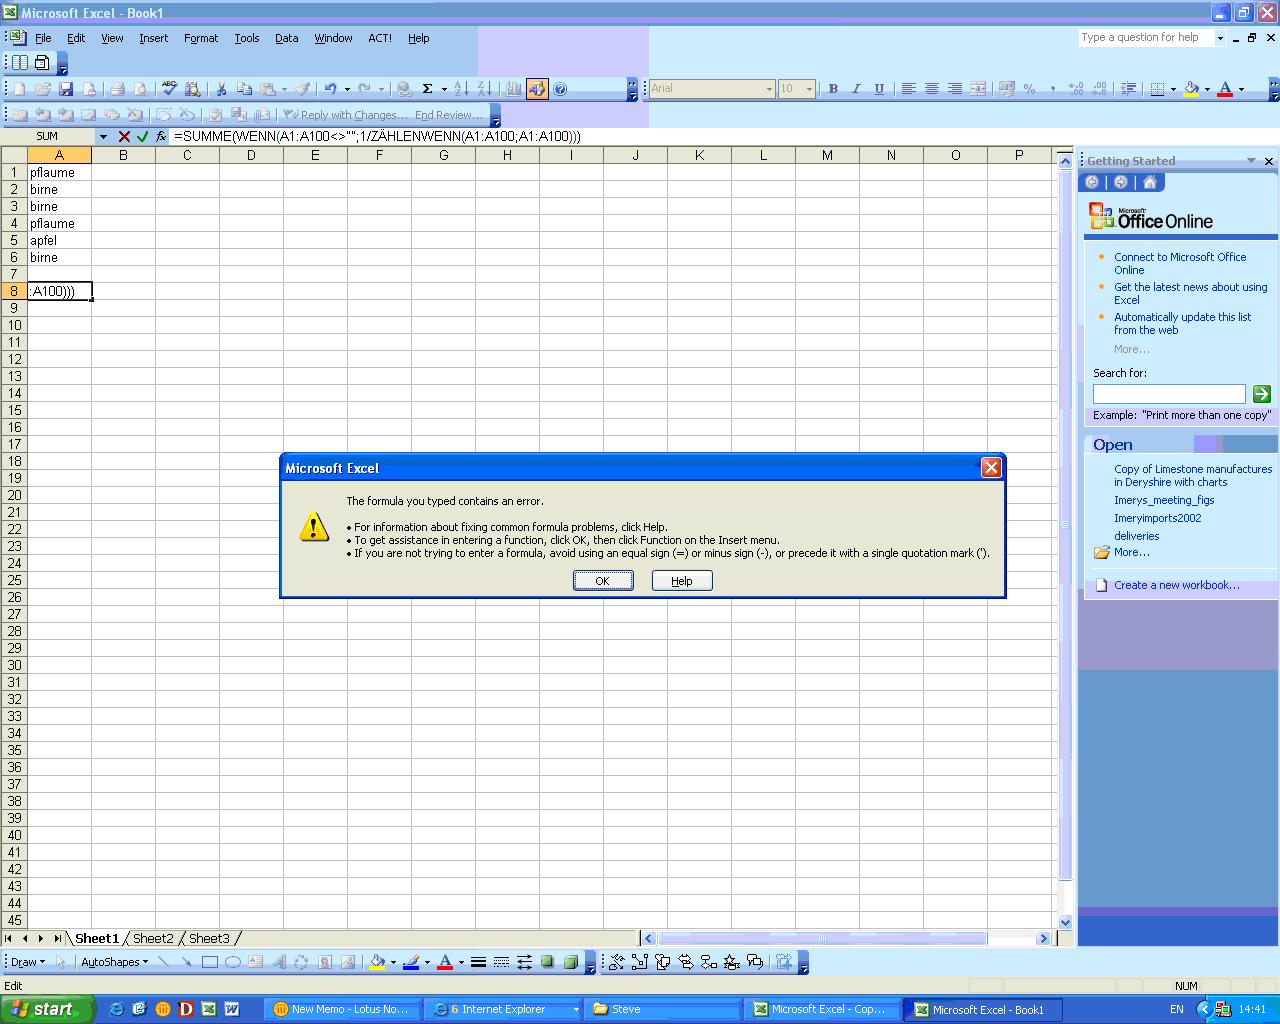1280x1024 pixels.
Task: Apply Percent Style (% icon)
Action: click(x=1030, y=89)
